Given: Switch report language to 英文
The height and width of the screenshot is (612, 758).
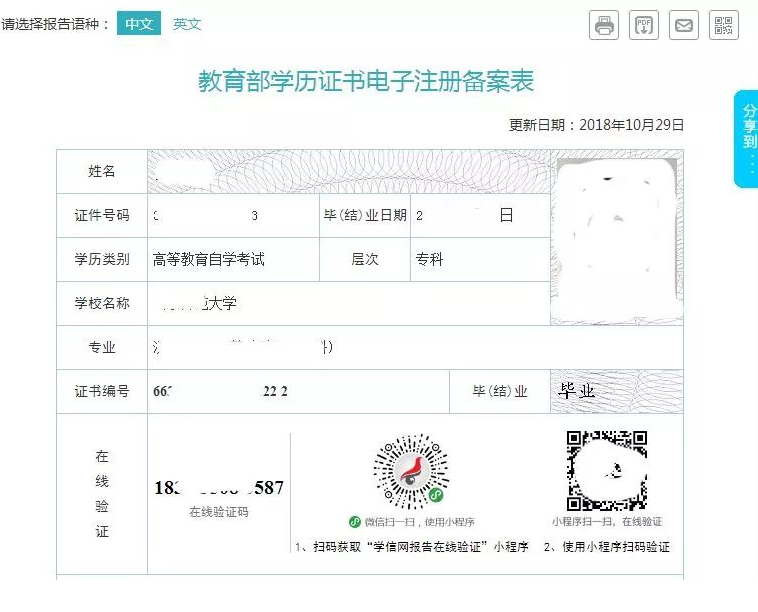Looking at the screenshot, I should (x=187, y=24).
